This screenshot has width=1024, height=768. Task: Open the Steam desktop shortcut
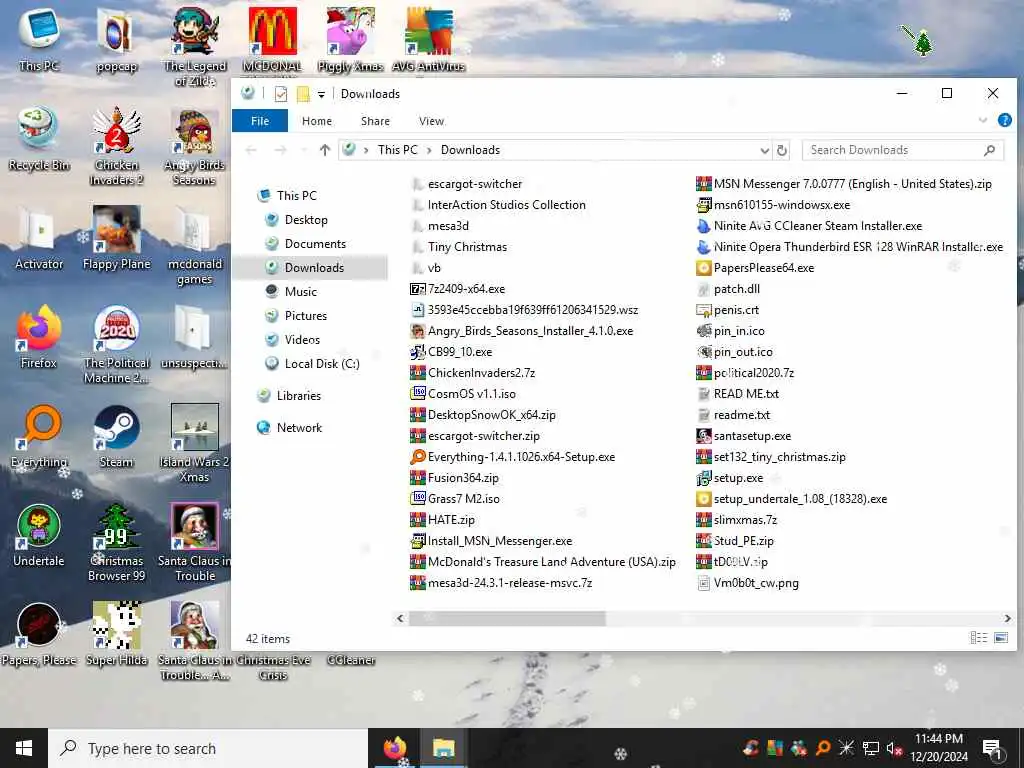116,436
